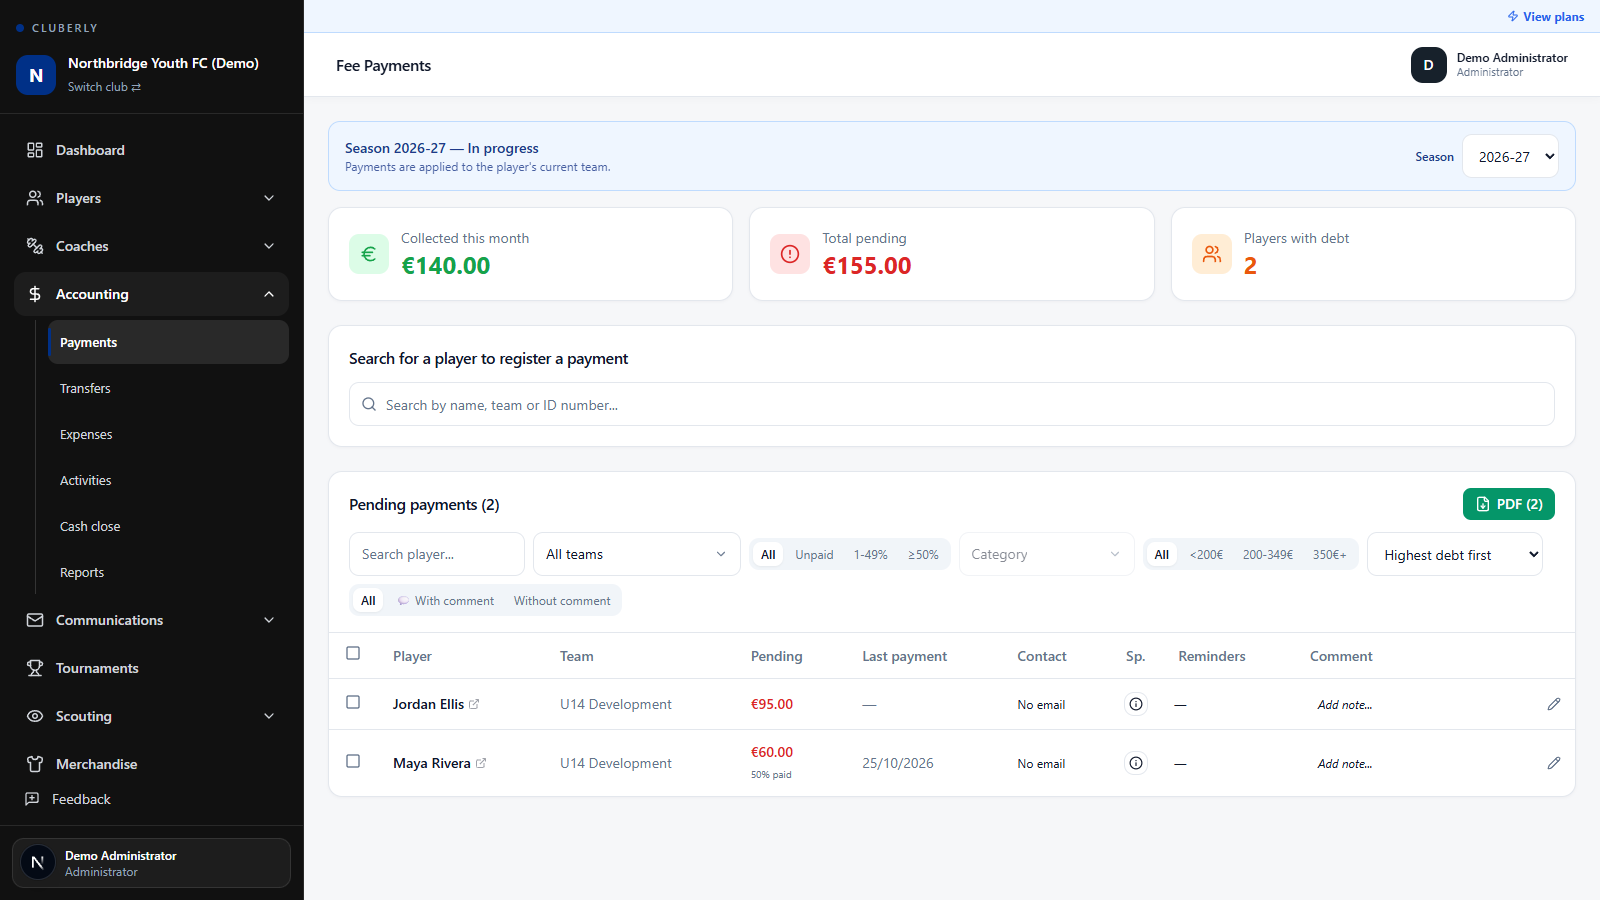Click U14 Development team for Maya Rivera
The image size is (1600, 900).
point(615,763)
